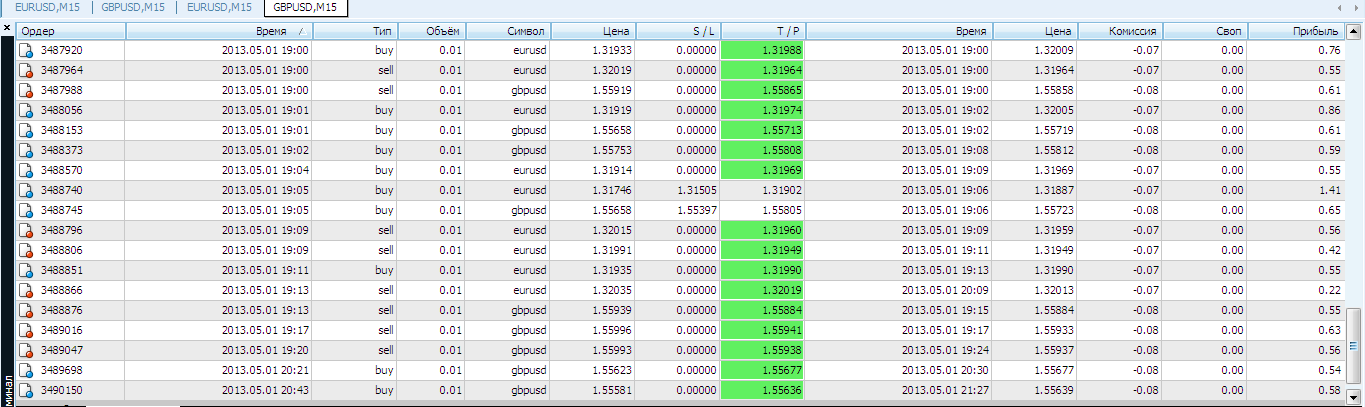1365x407 pixels.
Task: Click the order icon for order 3487988
Action: click(x=28, y=90)
